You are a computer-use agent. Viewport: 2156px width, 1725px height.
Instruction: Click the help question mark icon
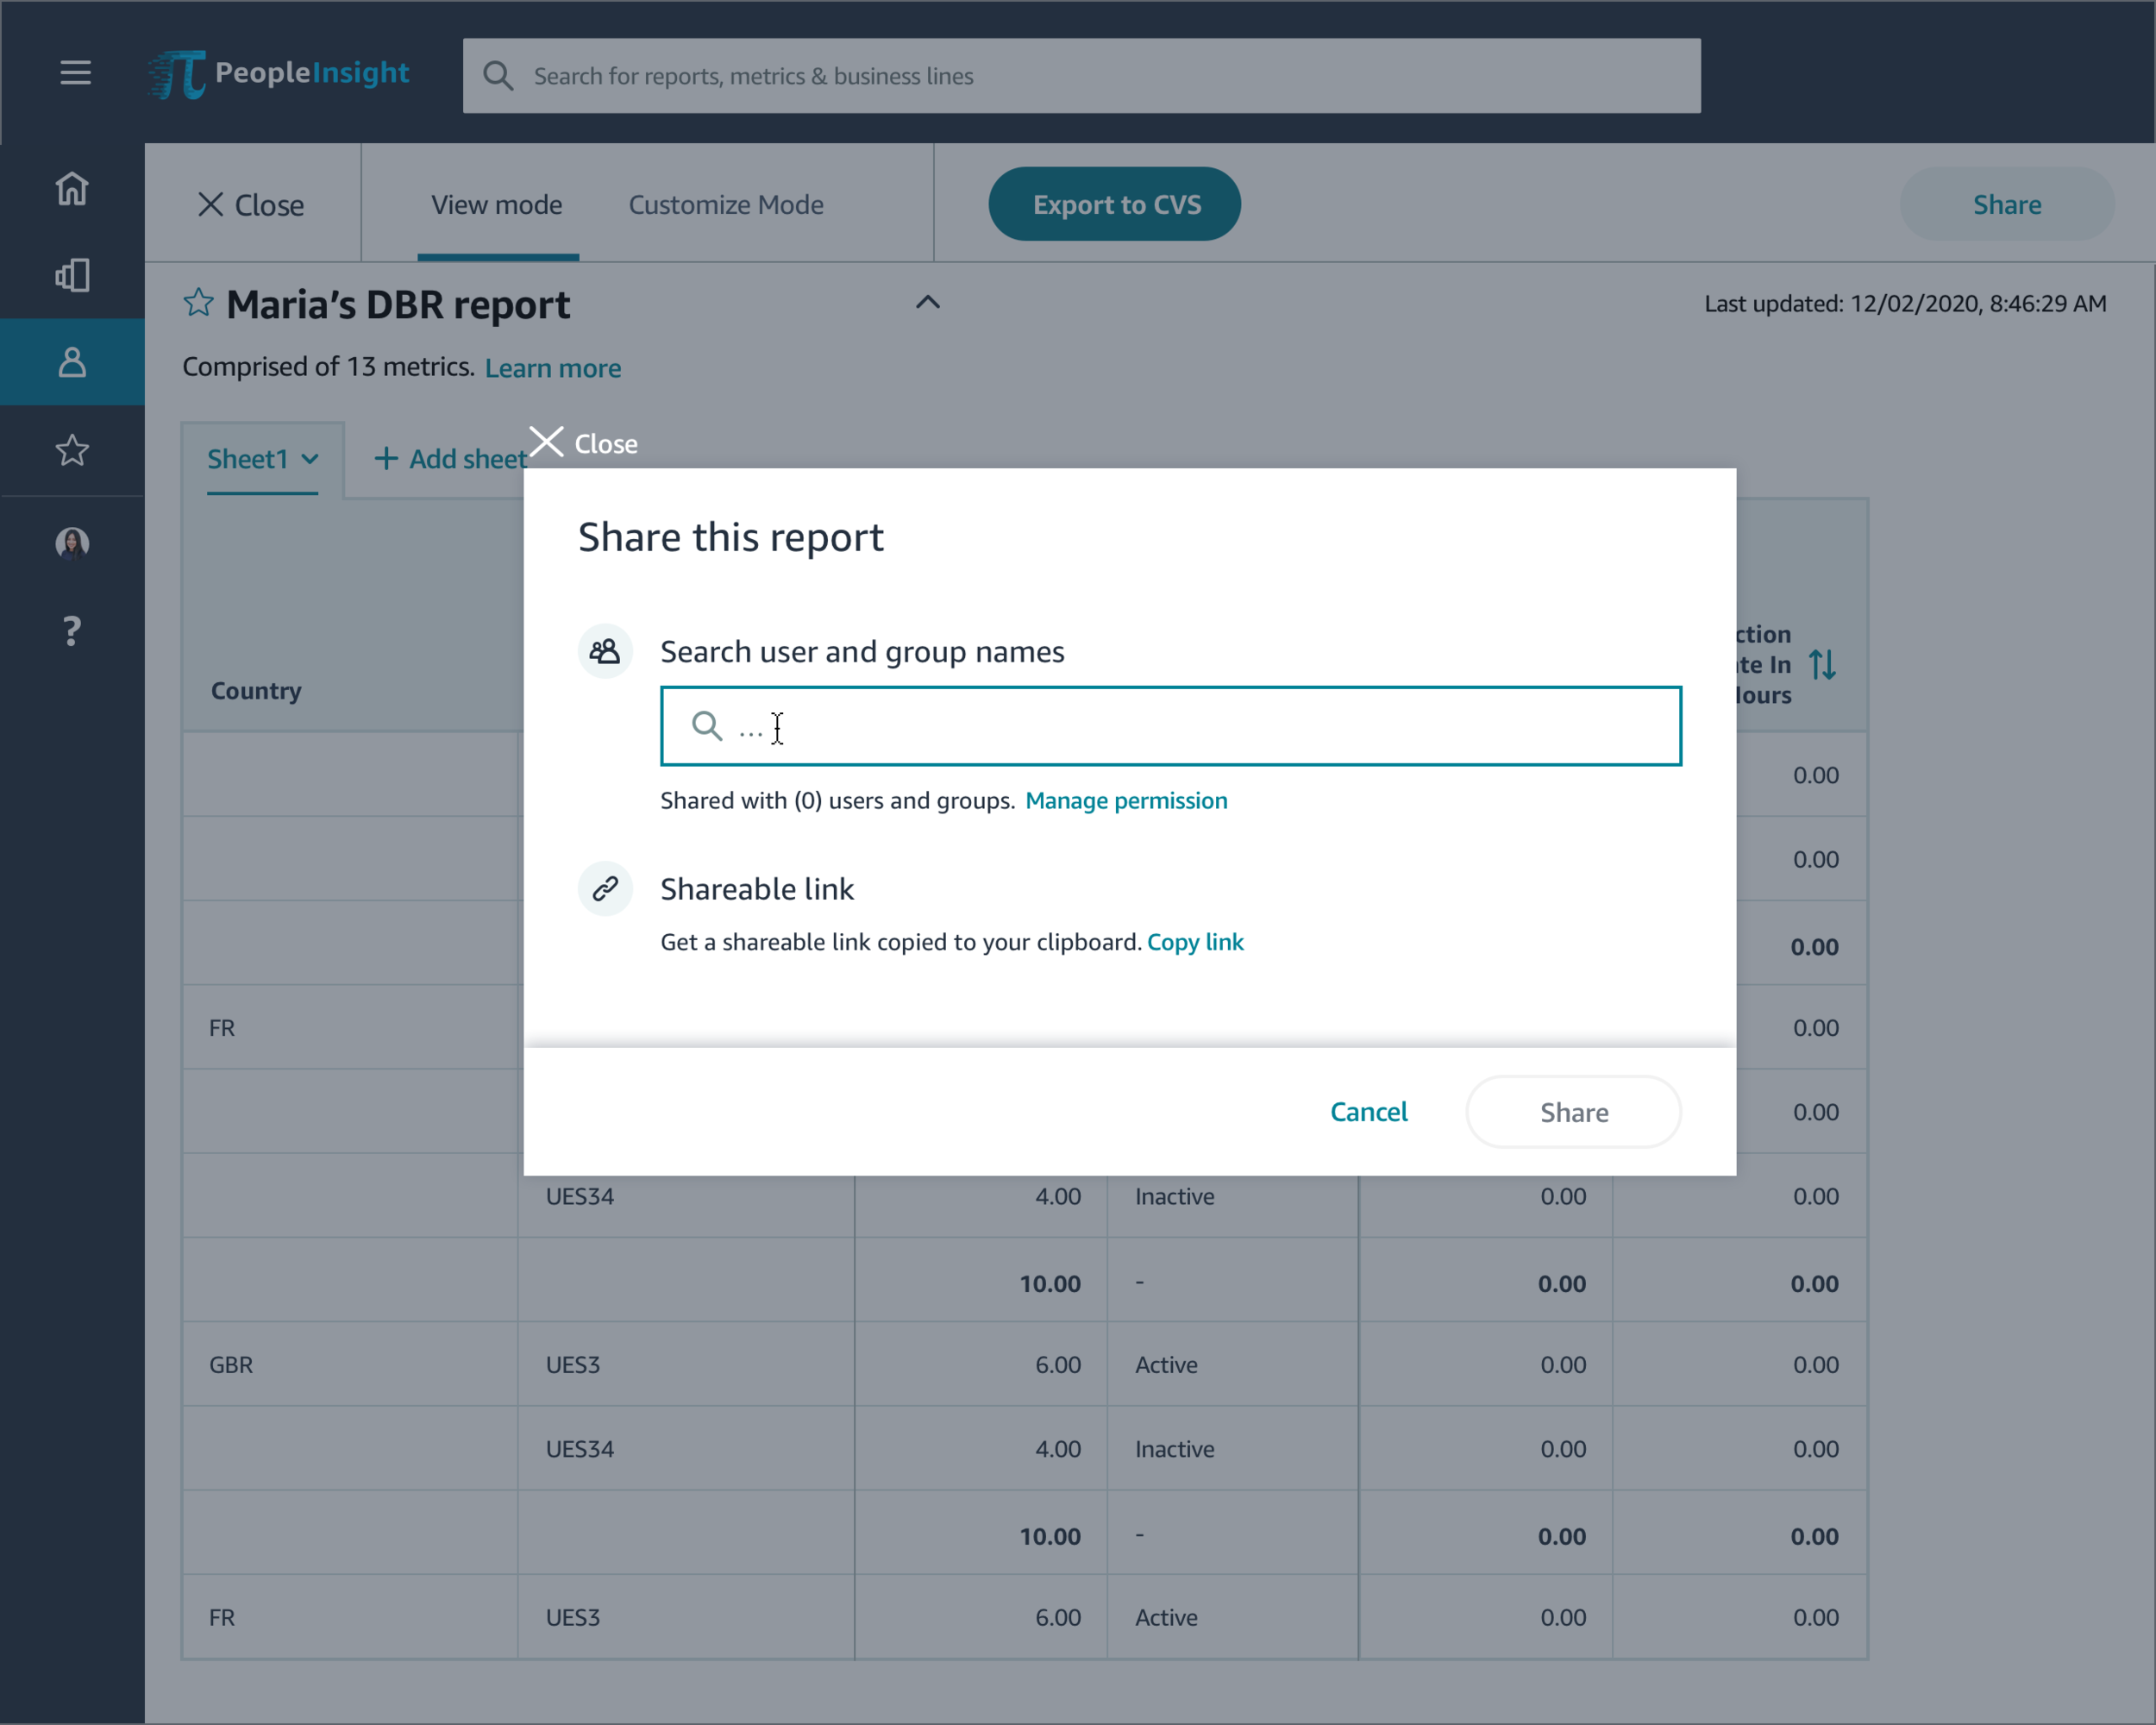[72, 630]
